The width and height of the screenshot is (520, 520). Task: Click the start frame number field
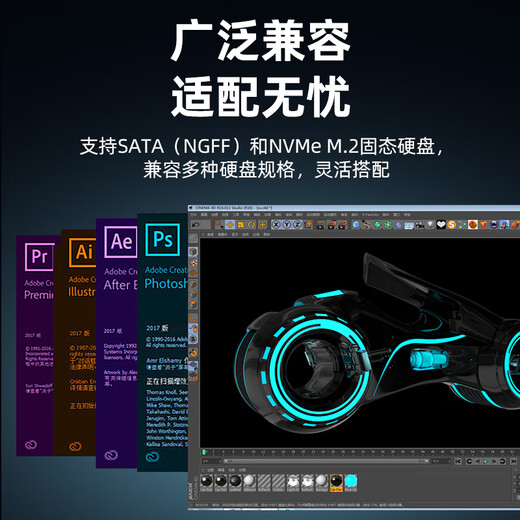[211, 461]
